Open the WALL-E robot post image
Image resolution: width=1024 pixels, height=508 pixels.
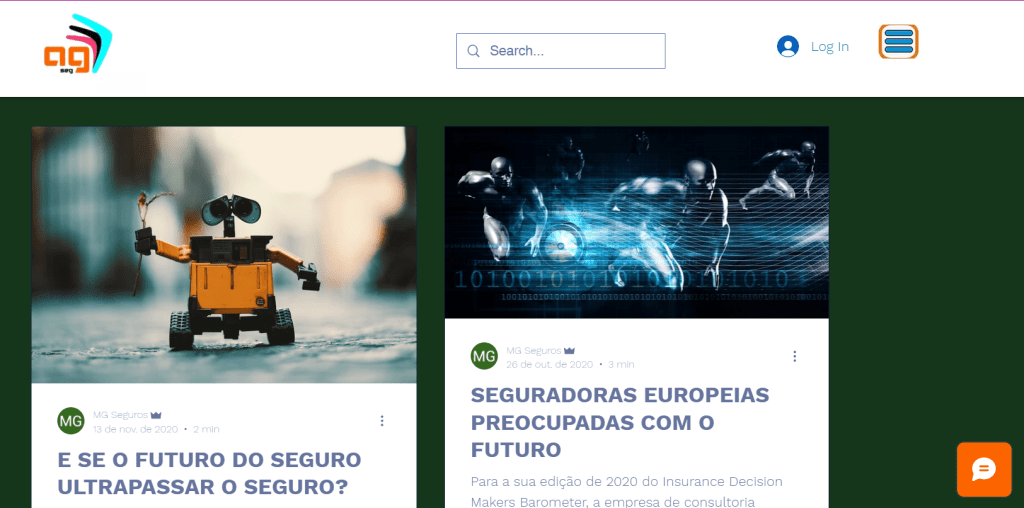224,255
